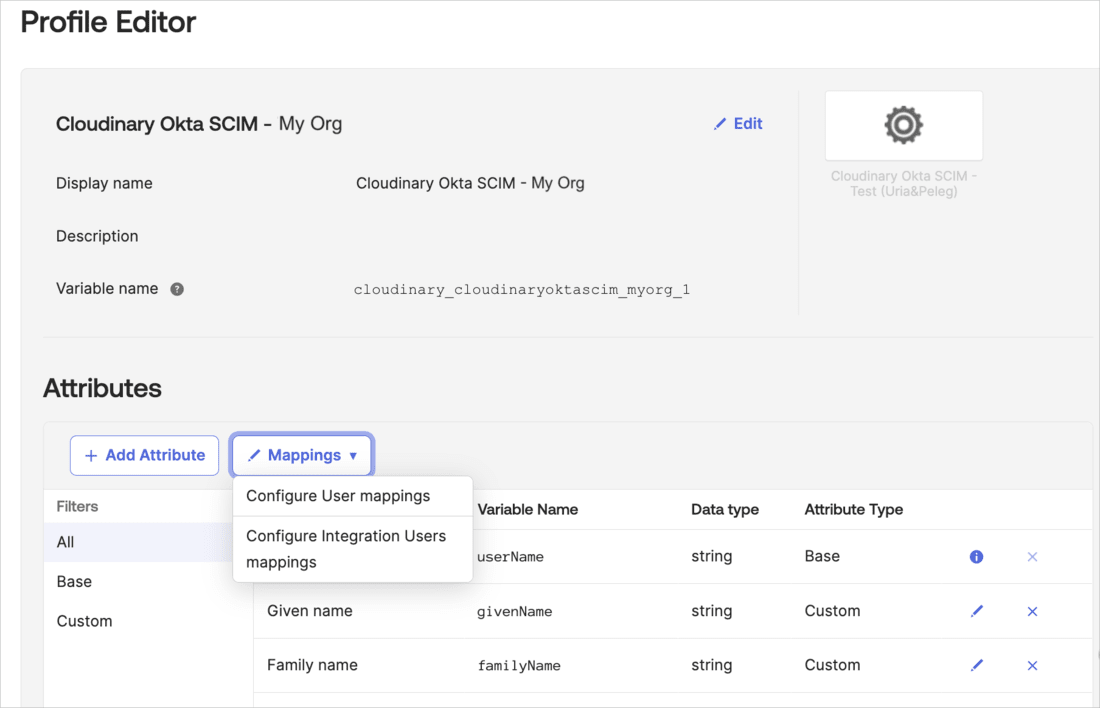Edit the Family name attribute pencil icon
This screenshot has width=1100, height=708.
tap(977, 665)
